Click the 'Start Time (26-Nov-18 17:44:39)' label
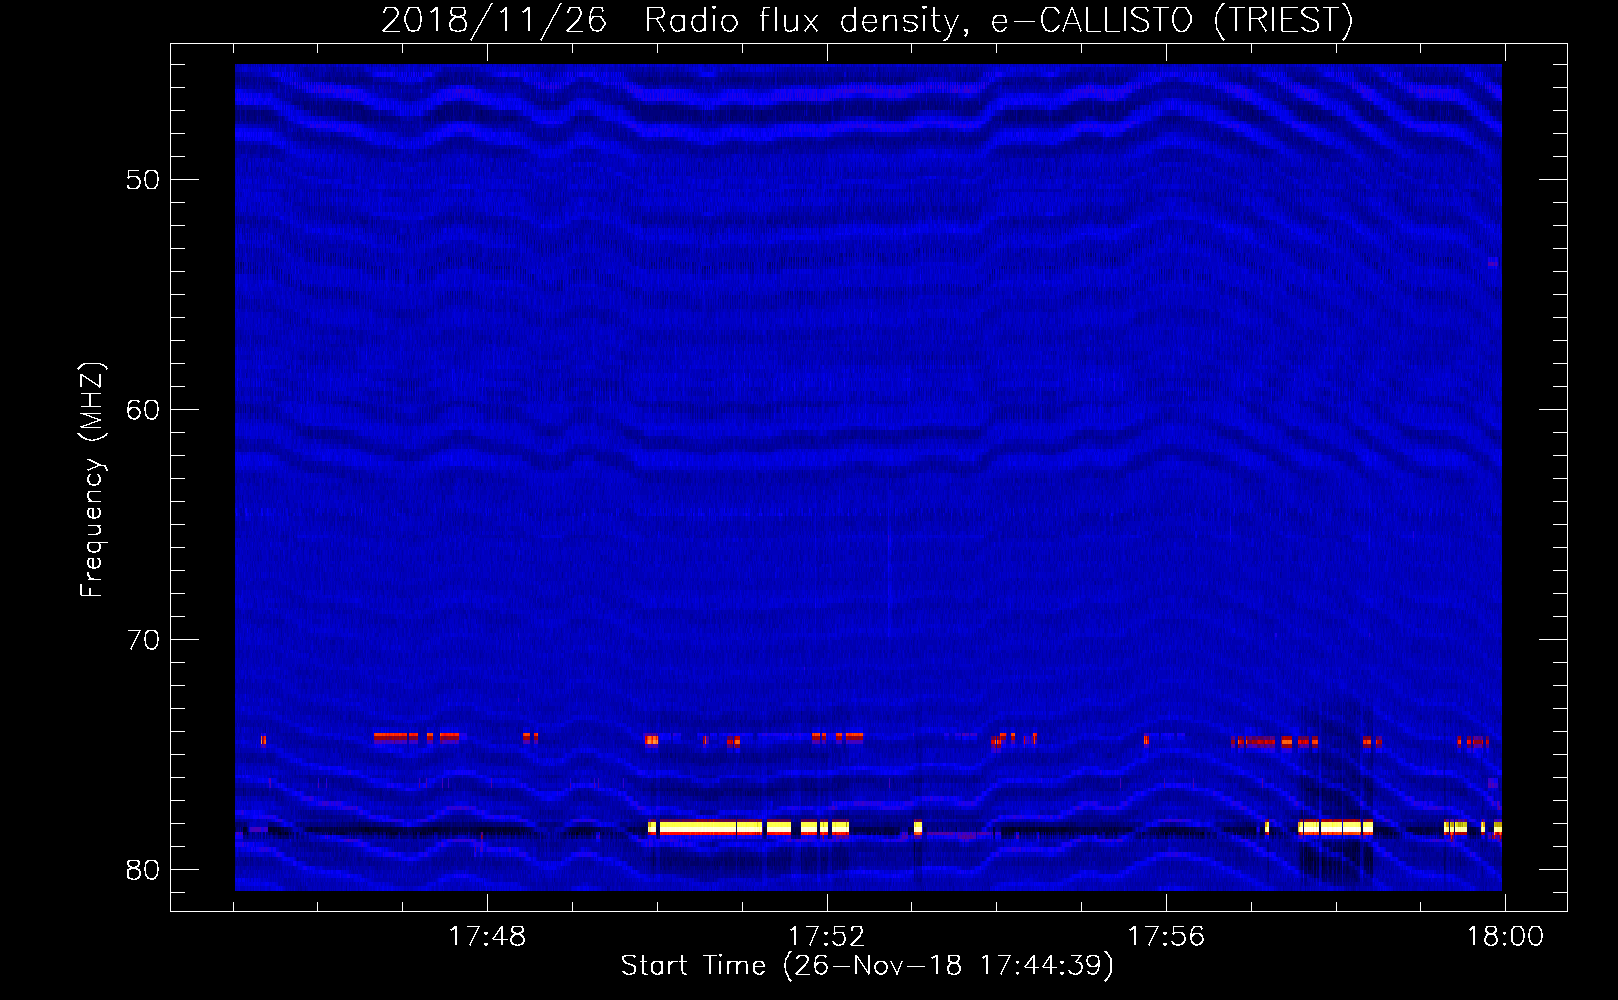1618x1000 pixels. [x=867, y=966]
